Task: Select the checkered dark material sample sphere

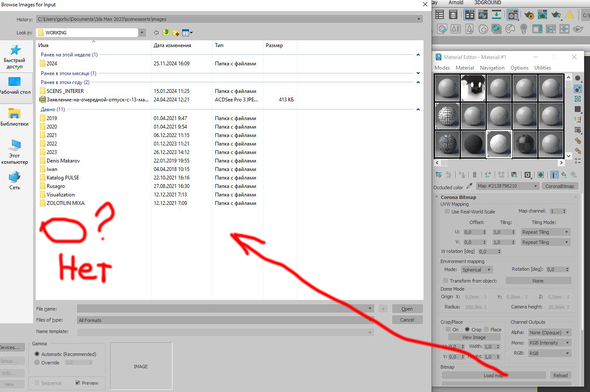Action: [525, 144]
